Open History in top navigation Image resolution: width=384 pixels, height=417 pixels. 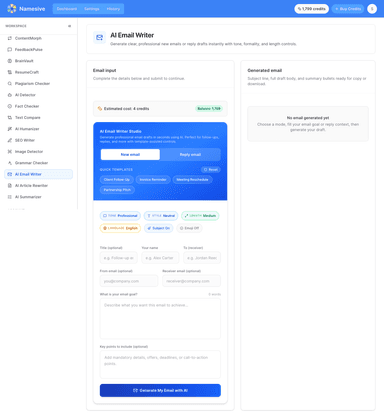113,9
